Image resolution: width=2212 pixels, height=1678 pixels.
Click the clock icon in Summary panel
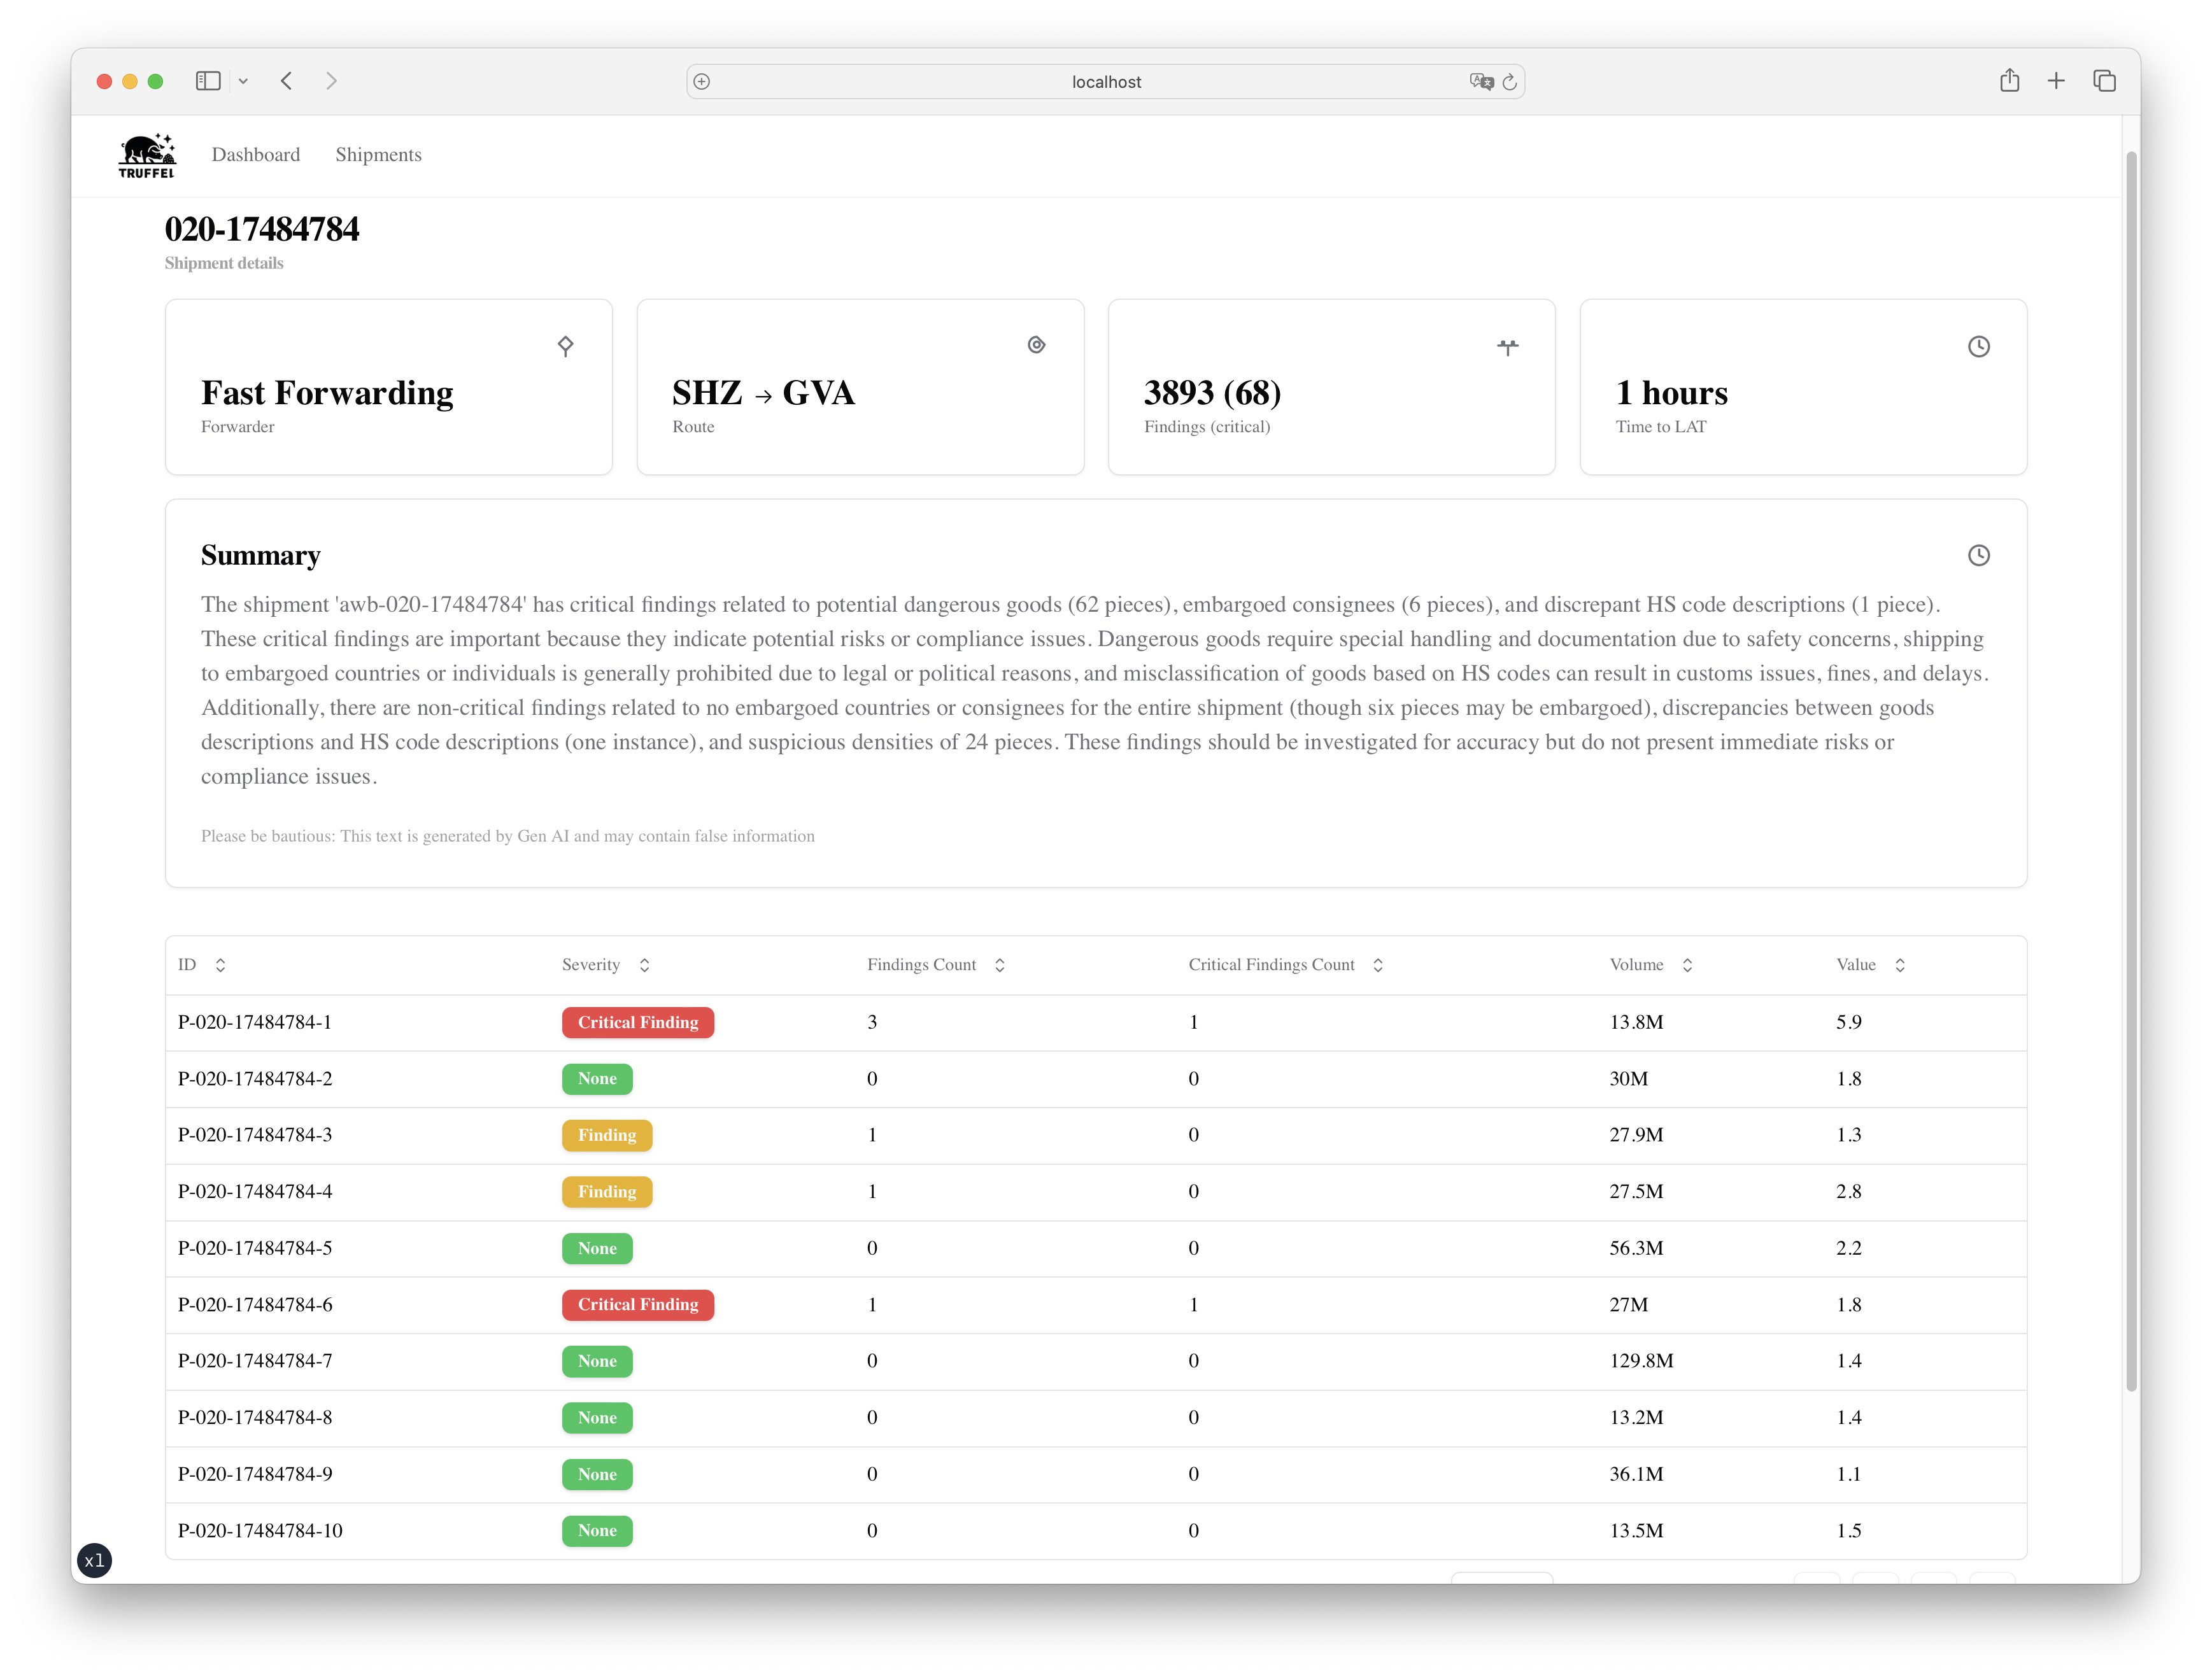[x=1978, y=555]
